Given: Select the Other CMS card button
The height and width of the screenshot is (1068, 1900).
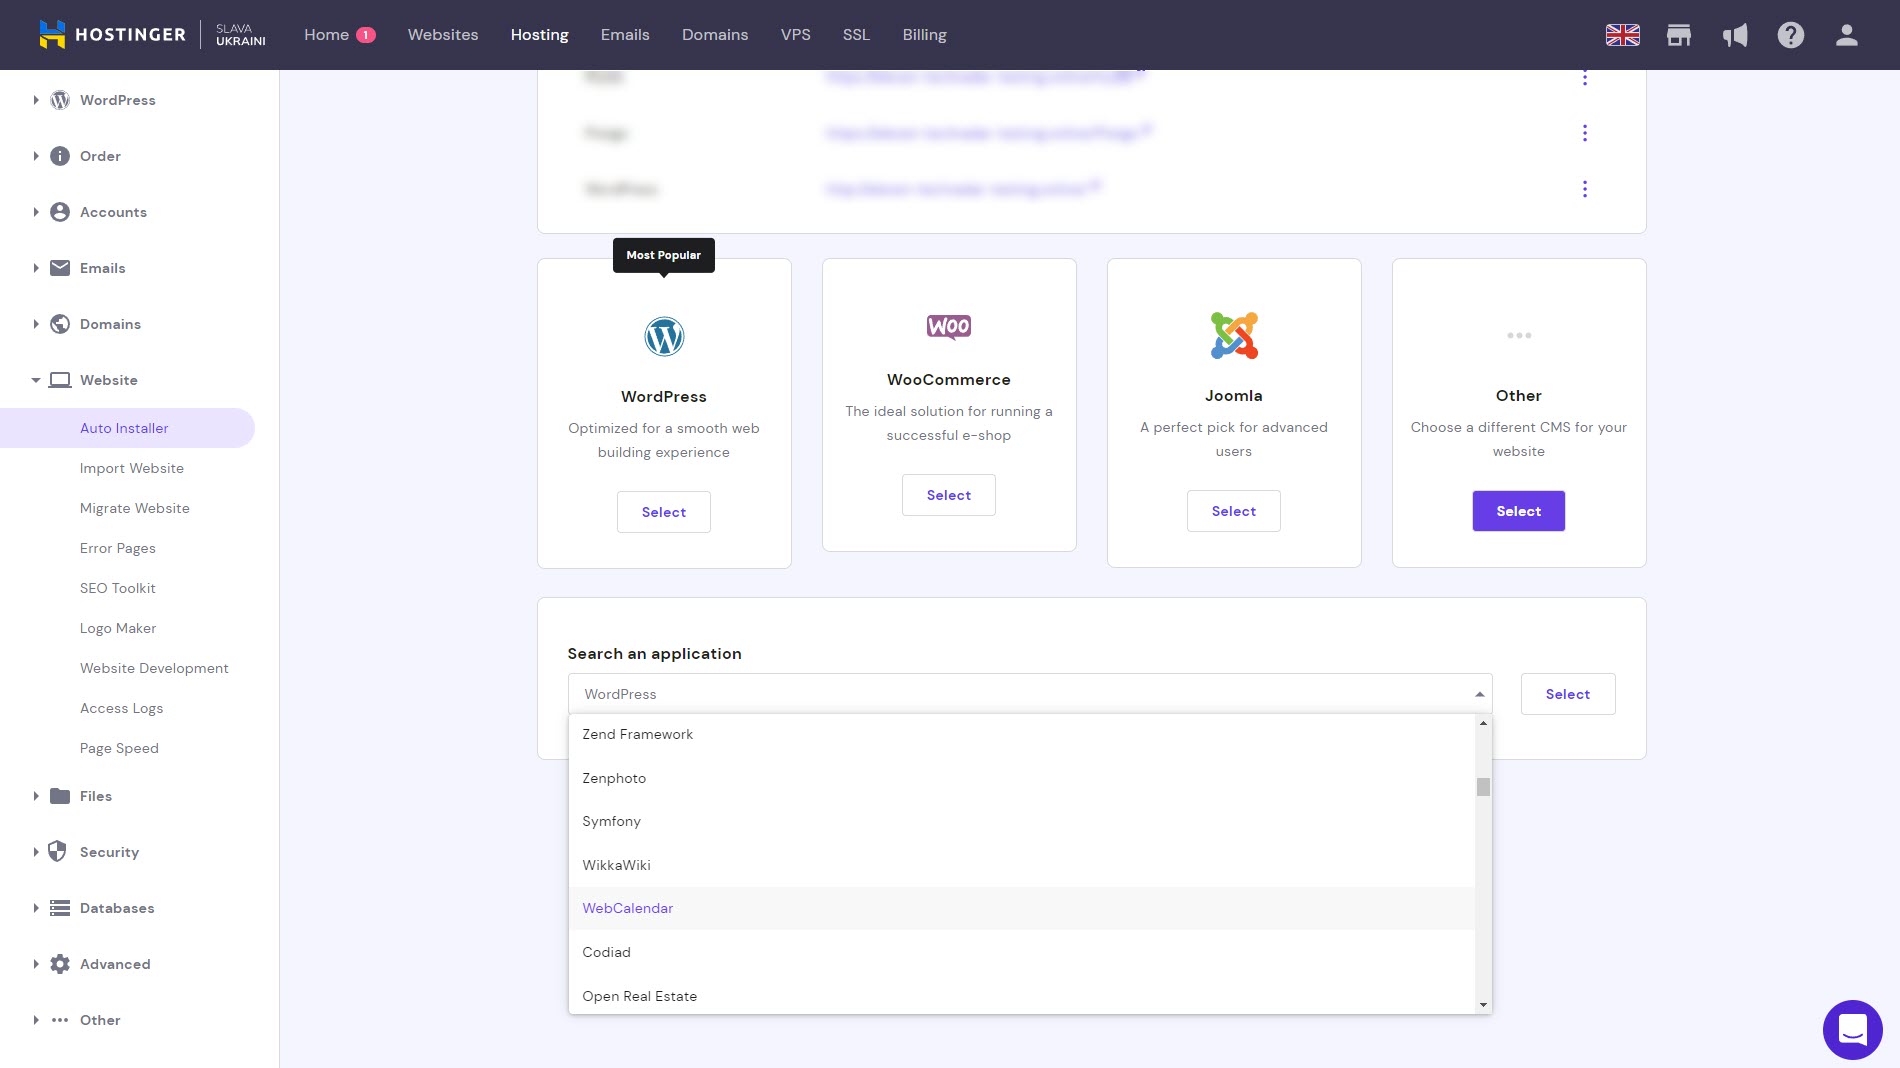Looking at the screenshot, I should click(1519, 511).
